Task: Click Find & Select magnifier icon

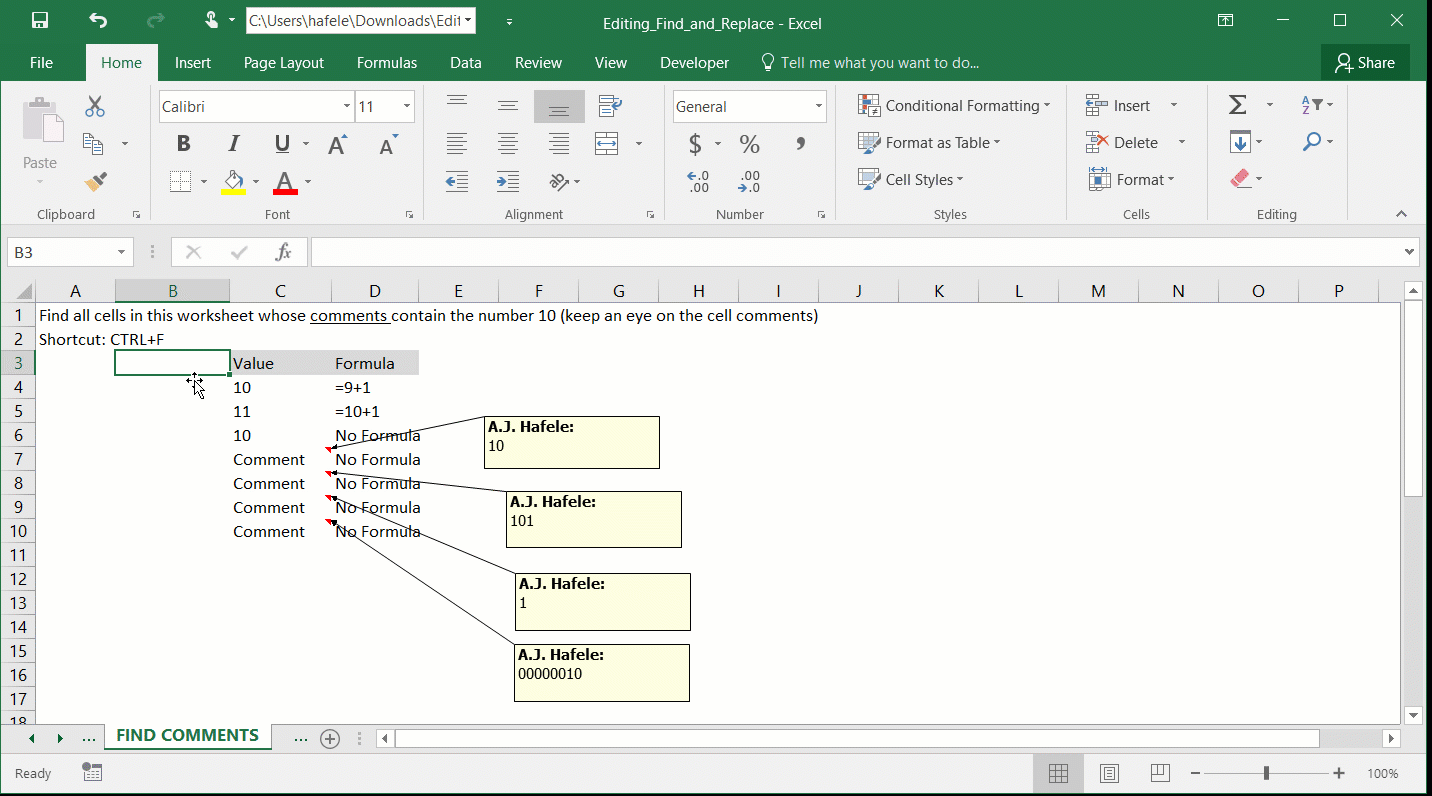Action: coord(1312,142)
